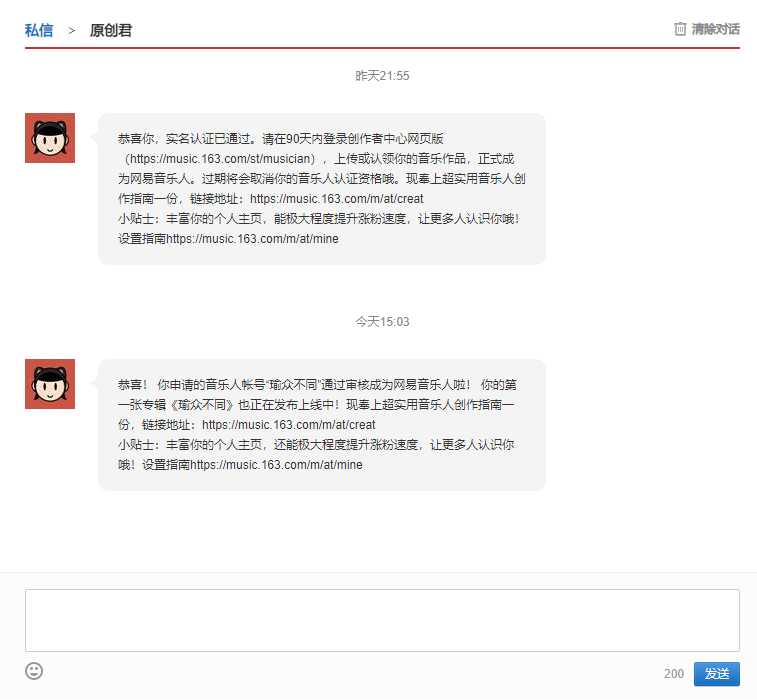757x700 pixels.
Task: Click the 今天15:03 timestamp
Action: (382, 322)
